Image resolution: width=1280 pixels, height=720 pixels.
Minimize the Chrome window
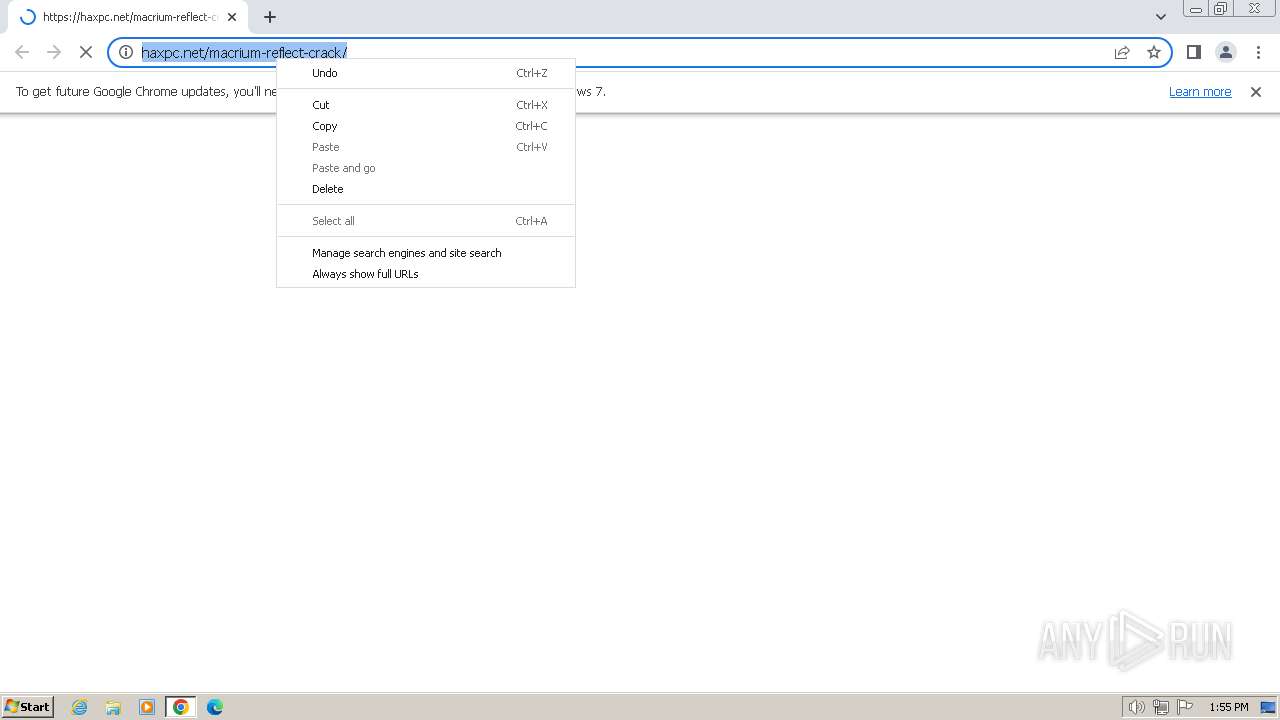[x=1196, y=9]
